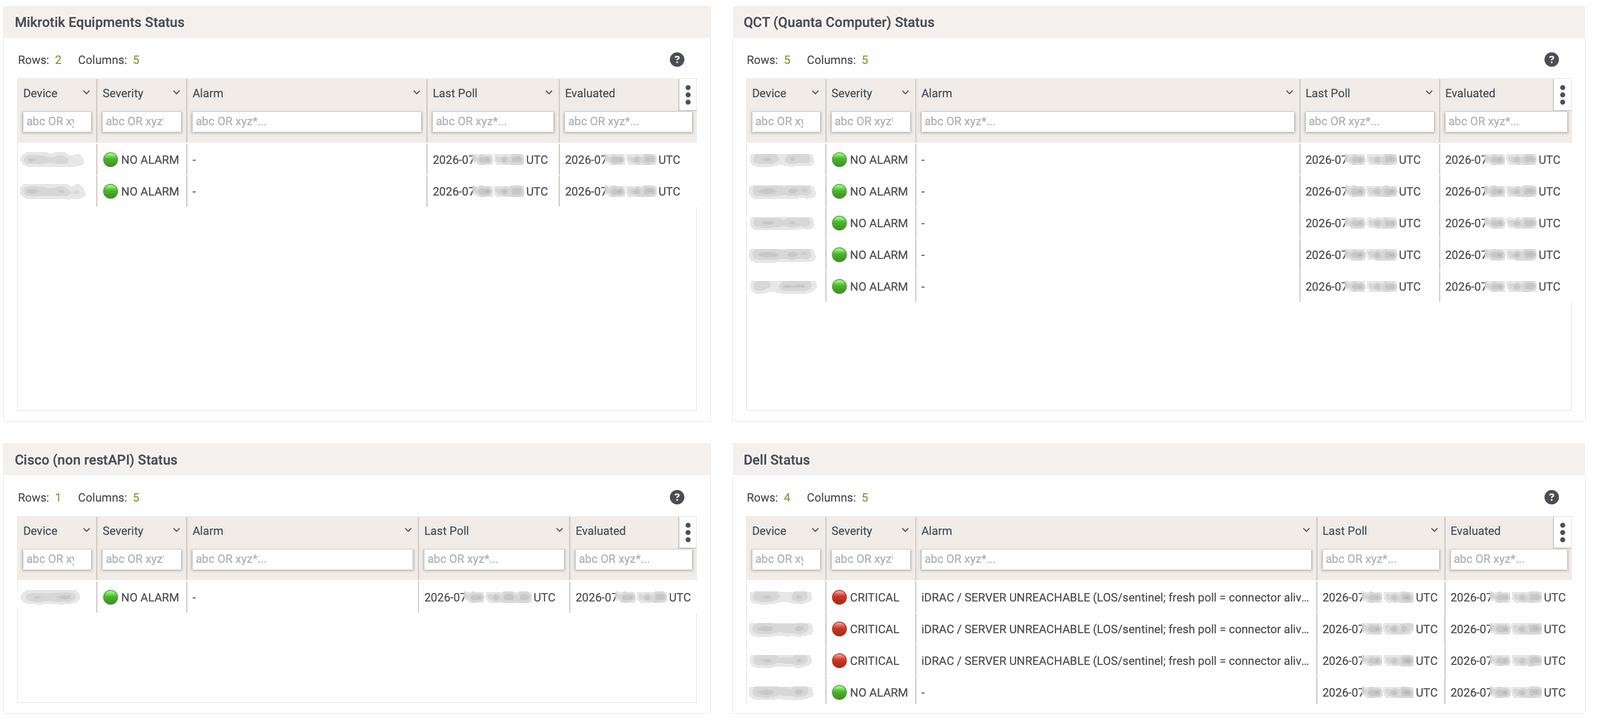The height and width of the screenshot is (722, 1600).
Task: Focus Device filter field in Cisco table
Action: click(57, 560)
